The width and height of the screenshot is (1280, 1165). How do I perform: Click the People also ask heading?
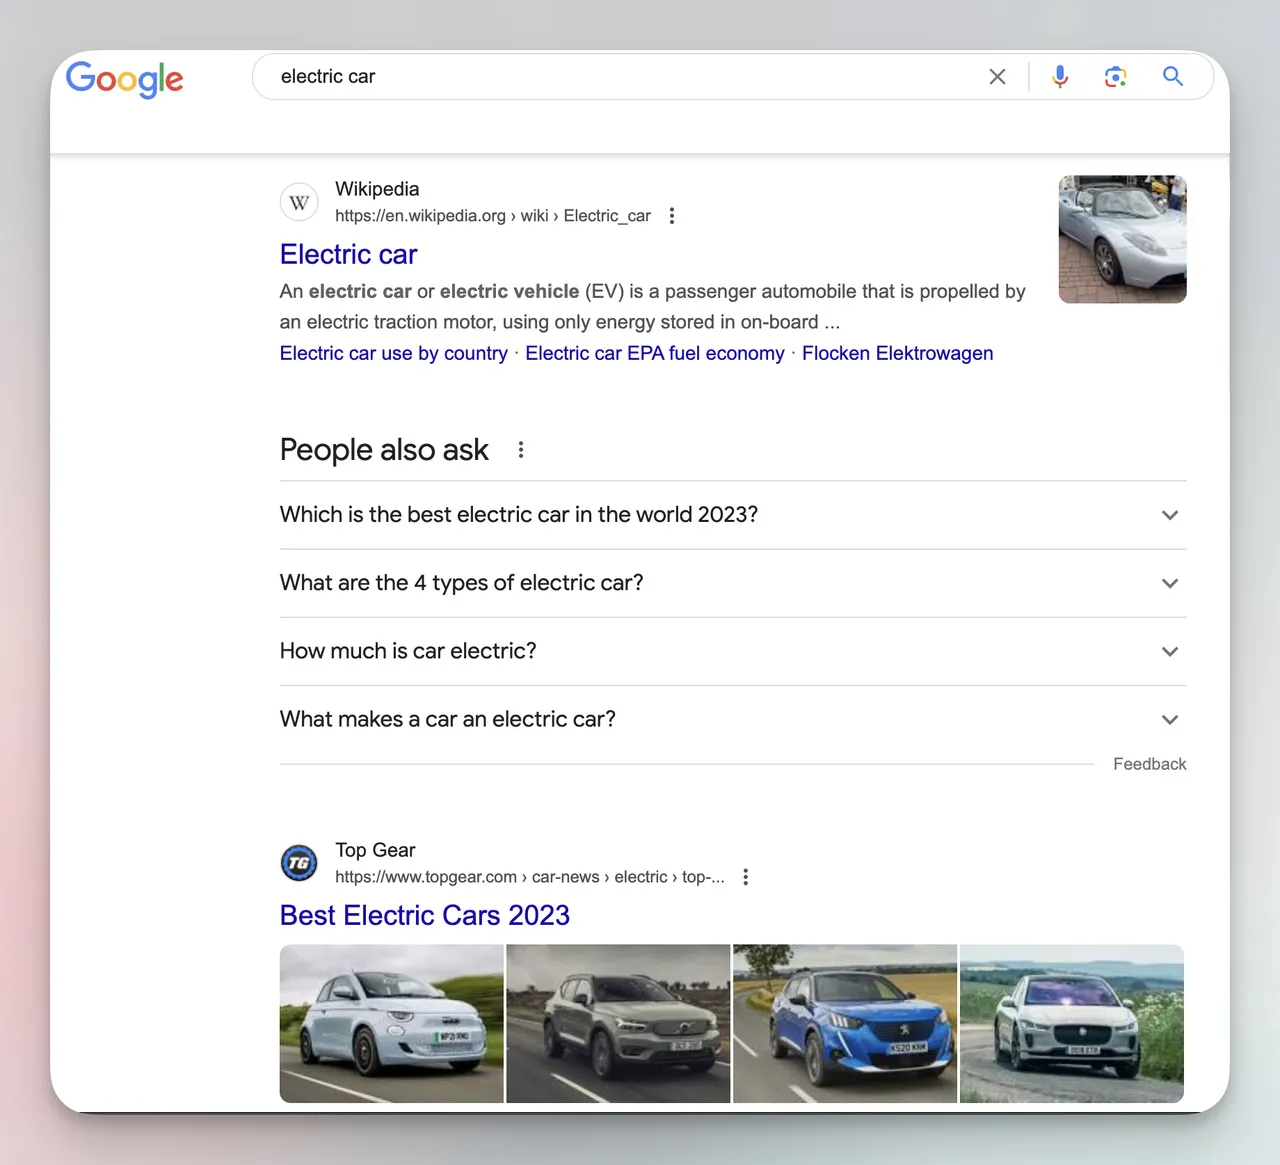pyautogui.click(x=384, y=450)
